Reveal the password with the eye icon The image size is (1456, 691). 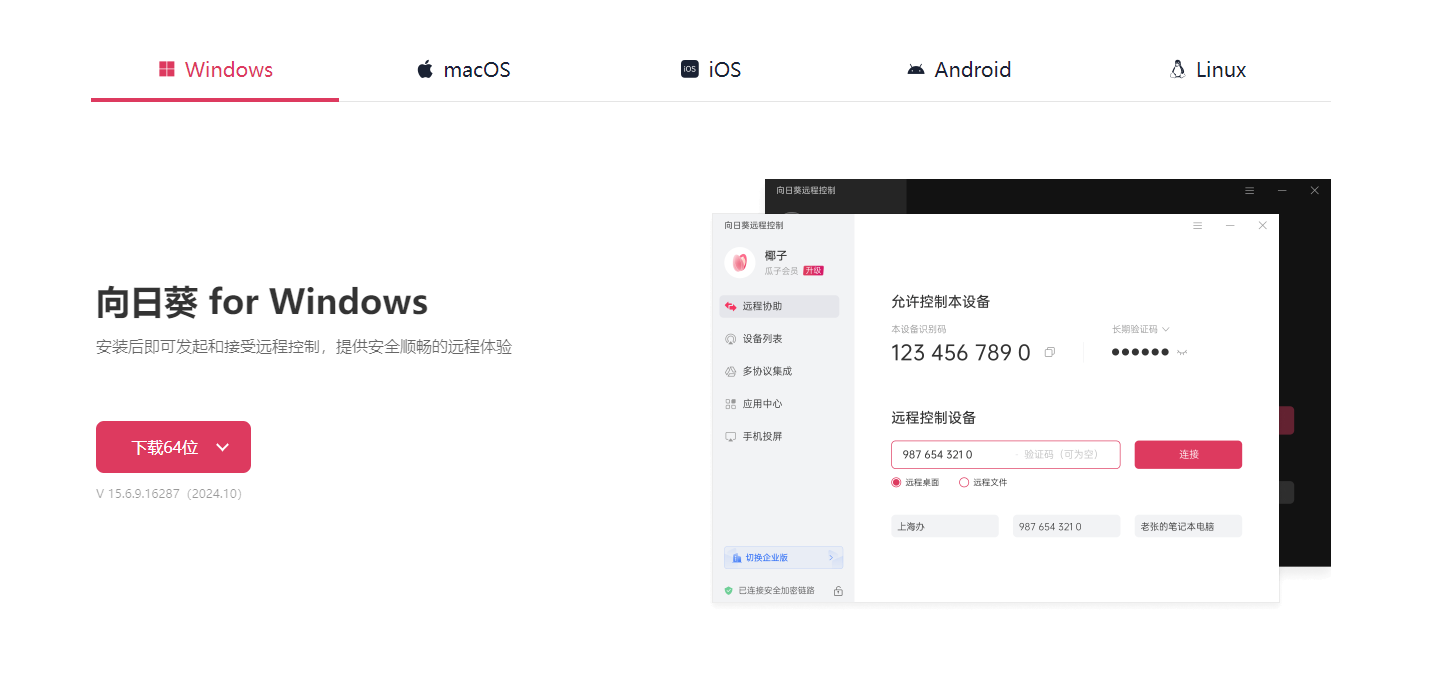point(1182,352)
